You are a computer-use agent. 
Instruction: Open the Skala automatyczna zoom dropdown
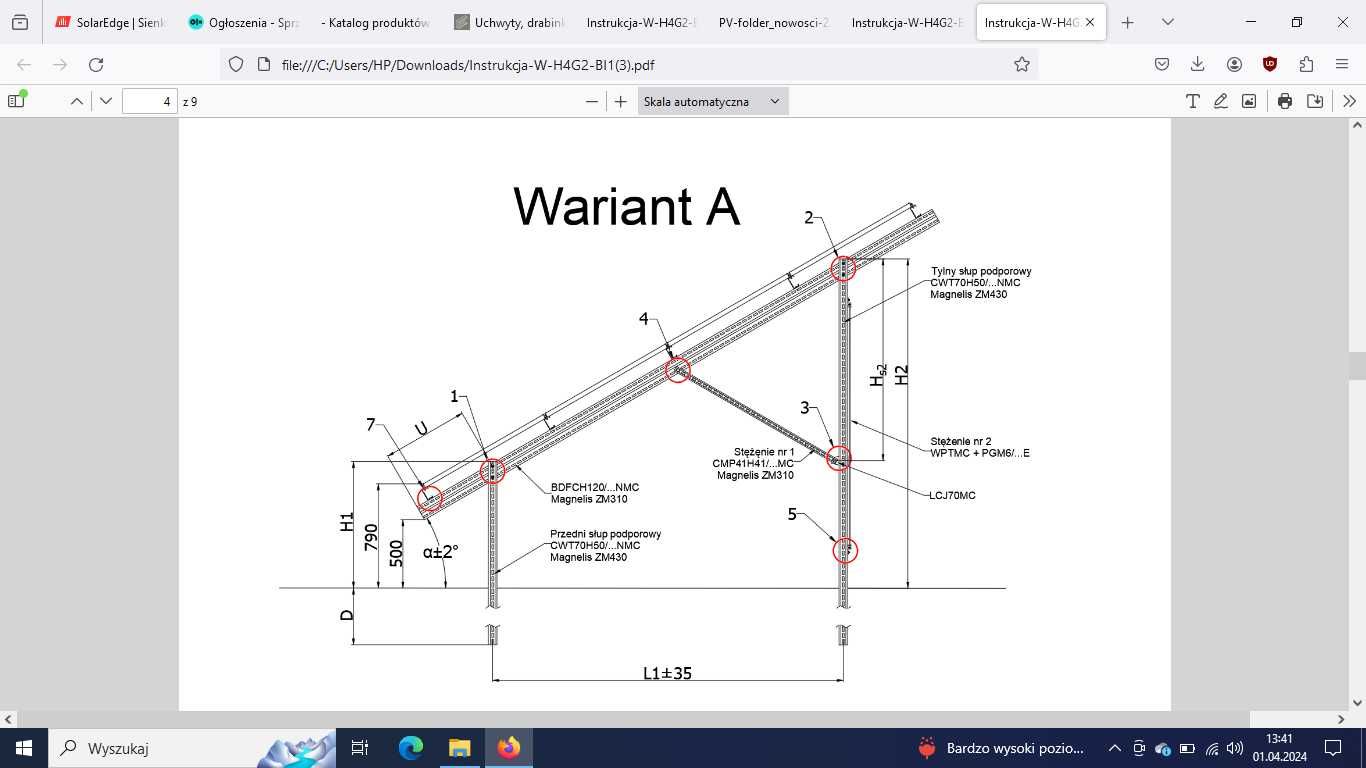coord(713,101)
